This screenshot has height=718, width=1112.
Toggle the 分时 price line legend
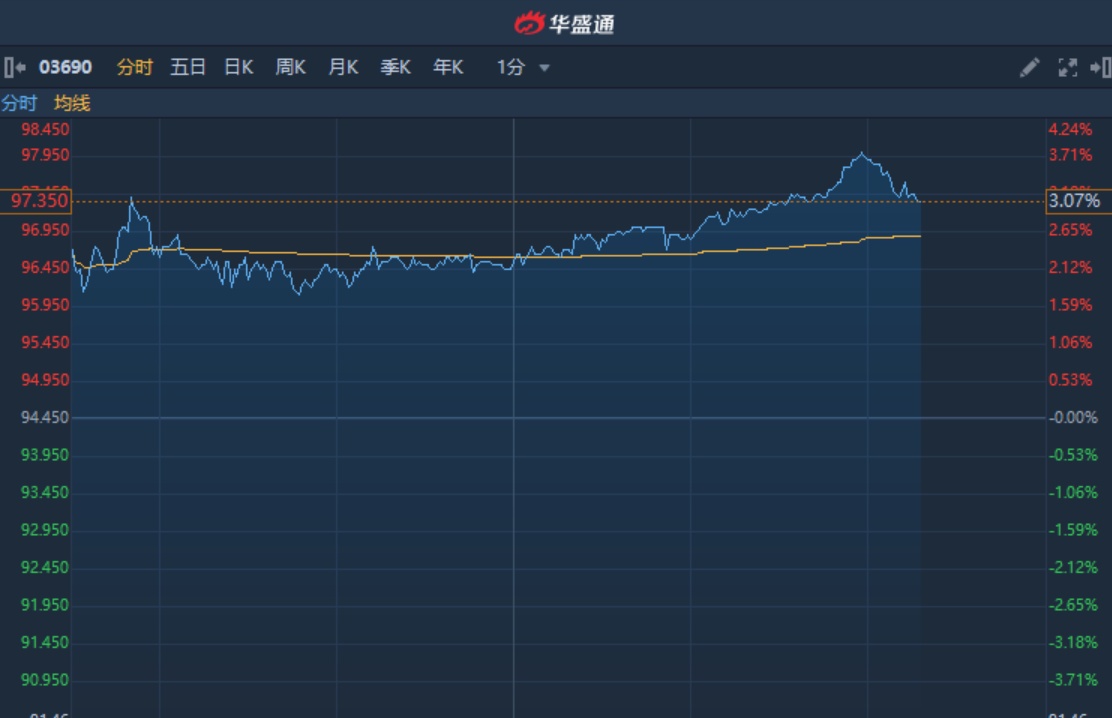click(x=19, y=103)
